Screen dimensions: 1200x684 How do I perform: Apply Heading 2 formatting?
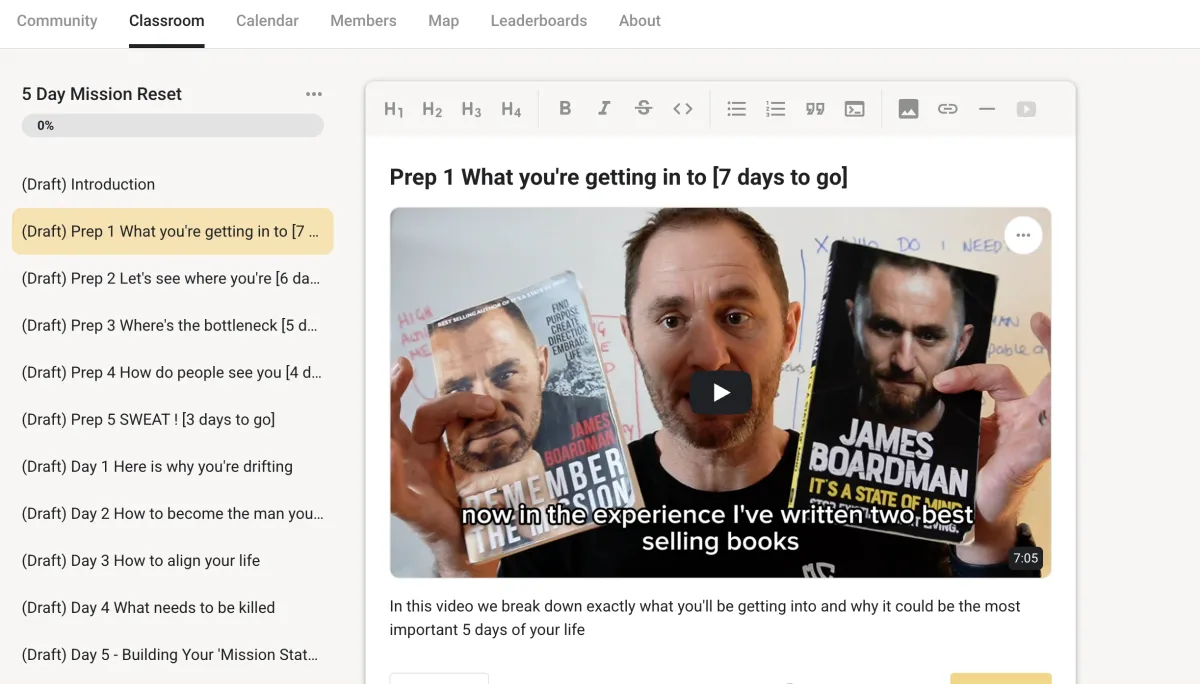point(432,109)
